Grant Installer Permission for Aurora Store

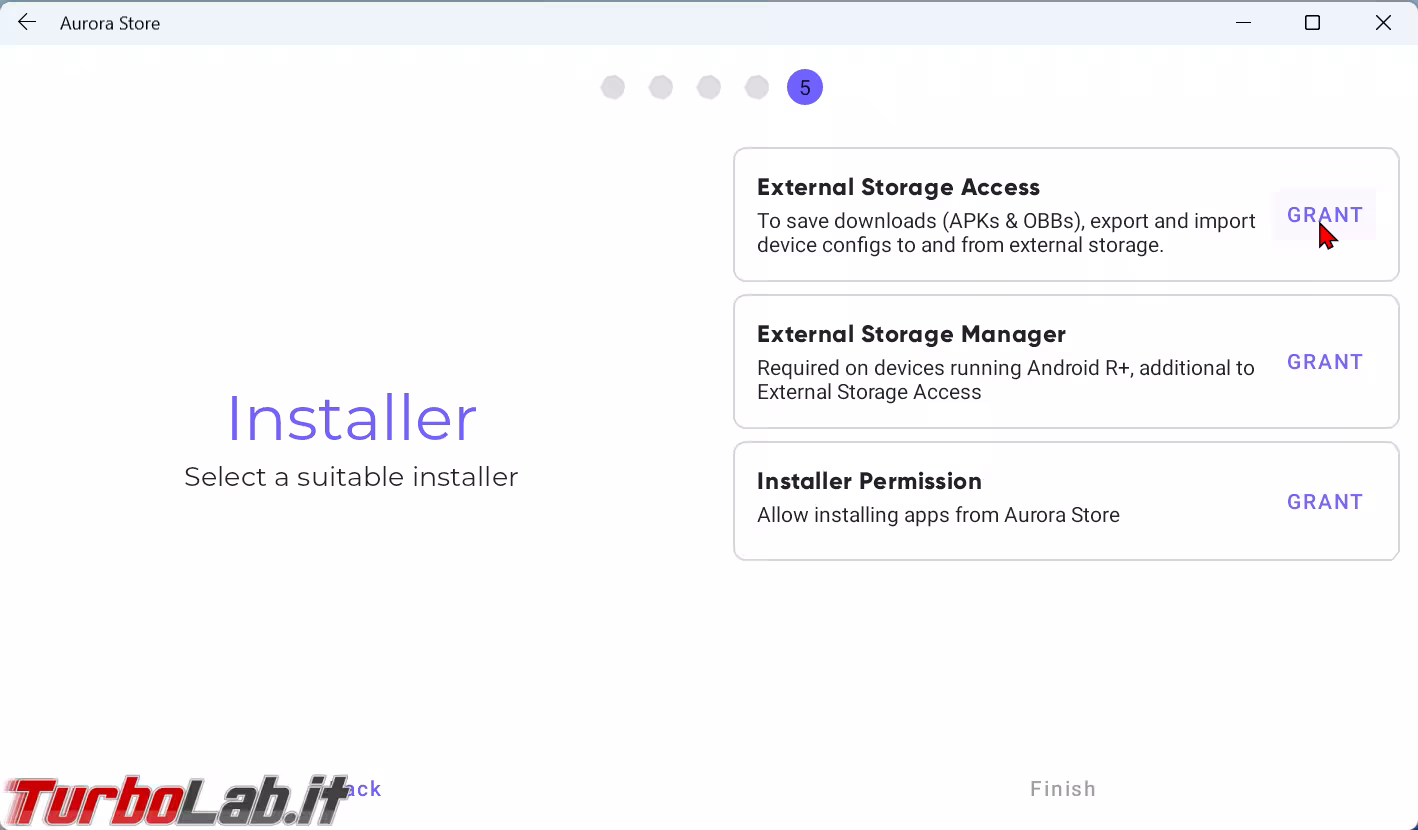(x=1324, y=502)
